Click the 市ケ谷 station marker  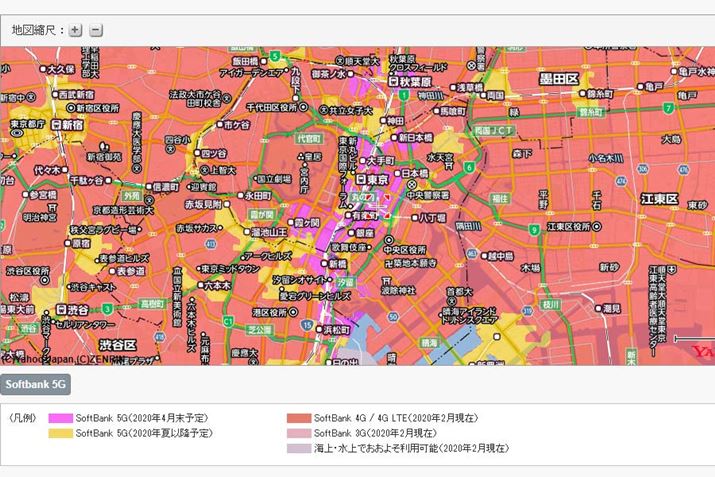219,124
